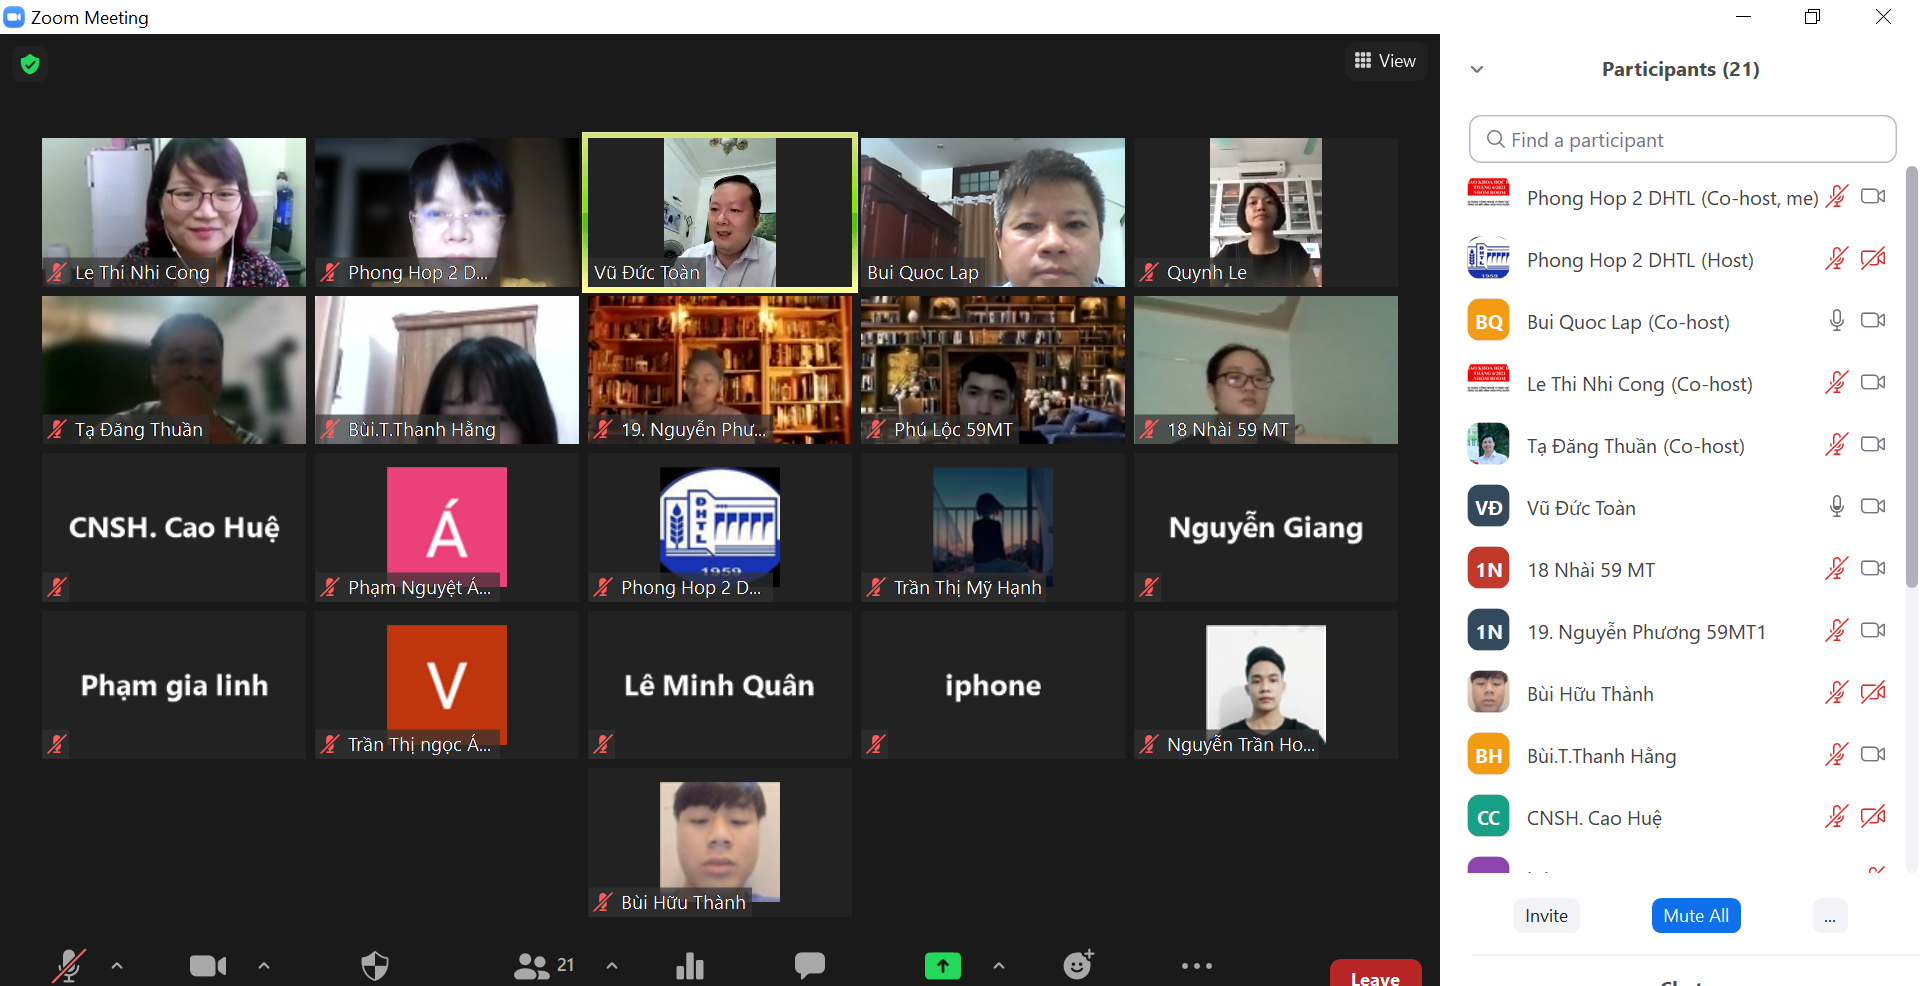Click the green encryption shield icon
The height and width of the screenshot is (986, 1920).
30,65
